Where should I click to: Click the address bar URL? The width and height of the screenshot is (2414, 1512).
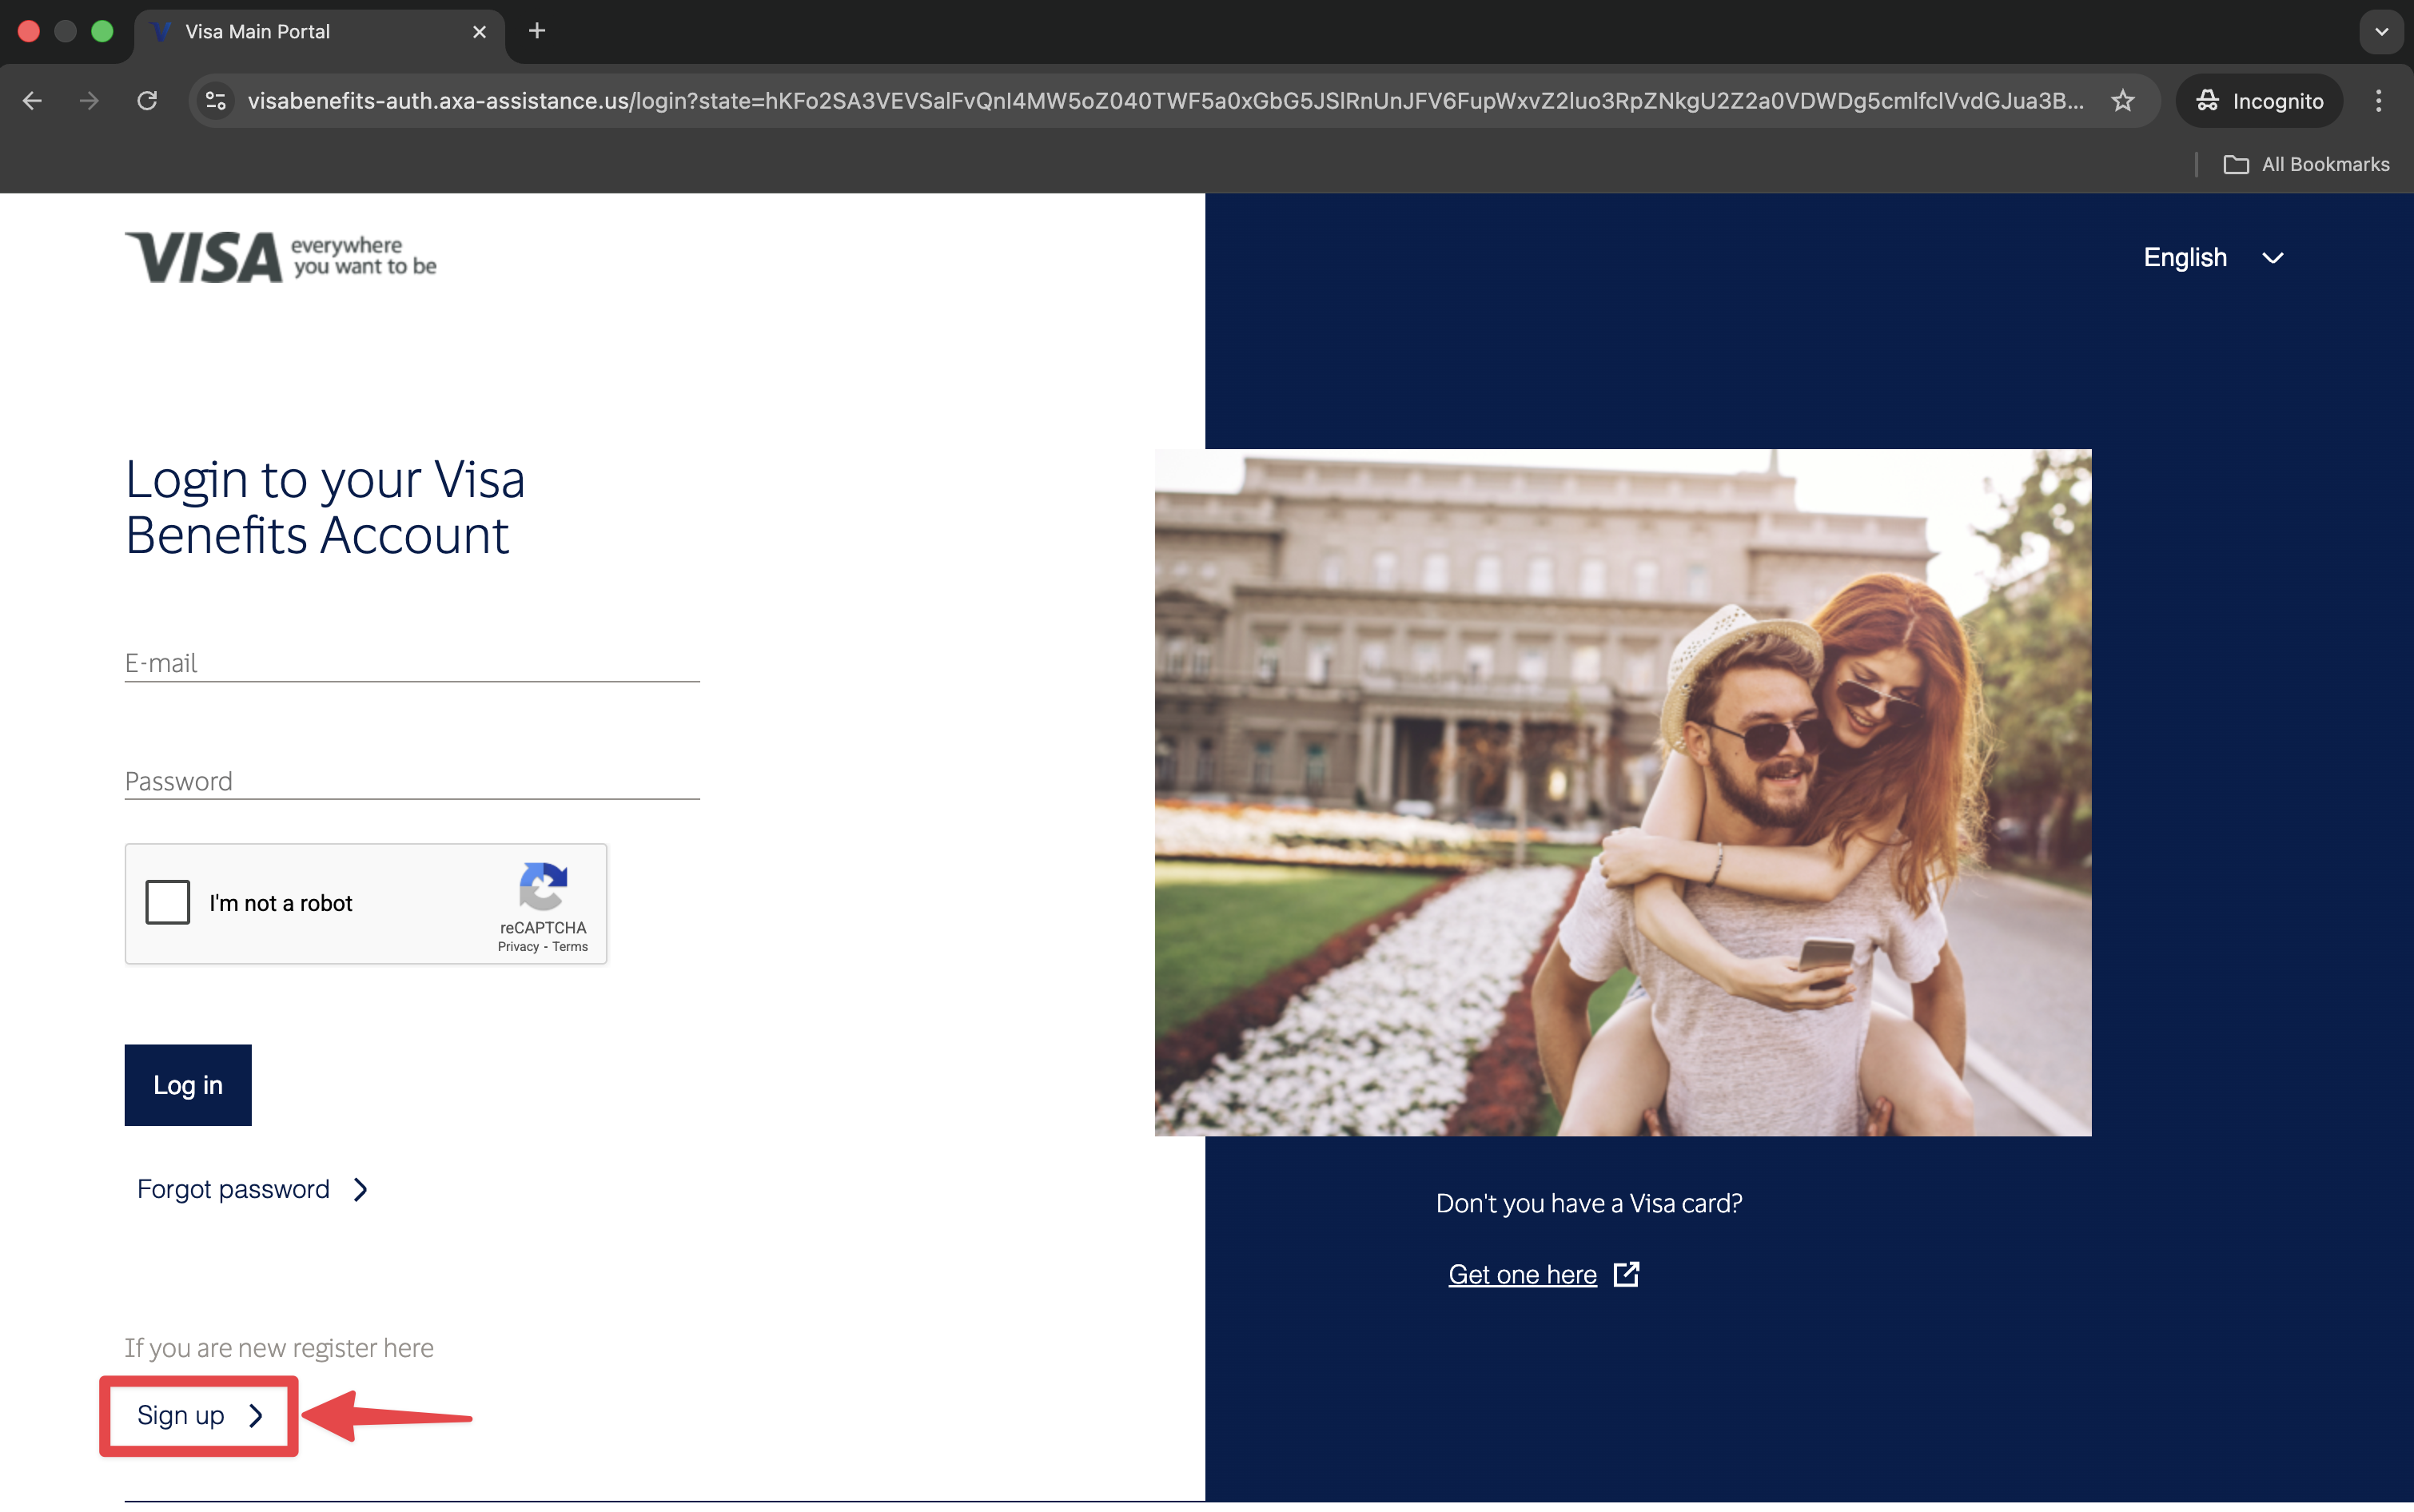(1165, 101)
